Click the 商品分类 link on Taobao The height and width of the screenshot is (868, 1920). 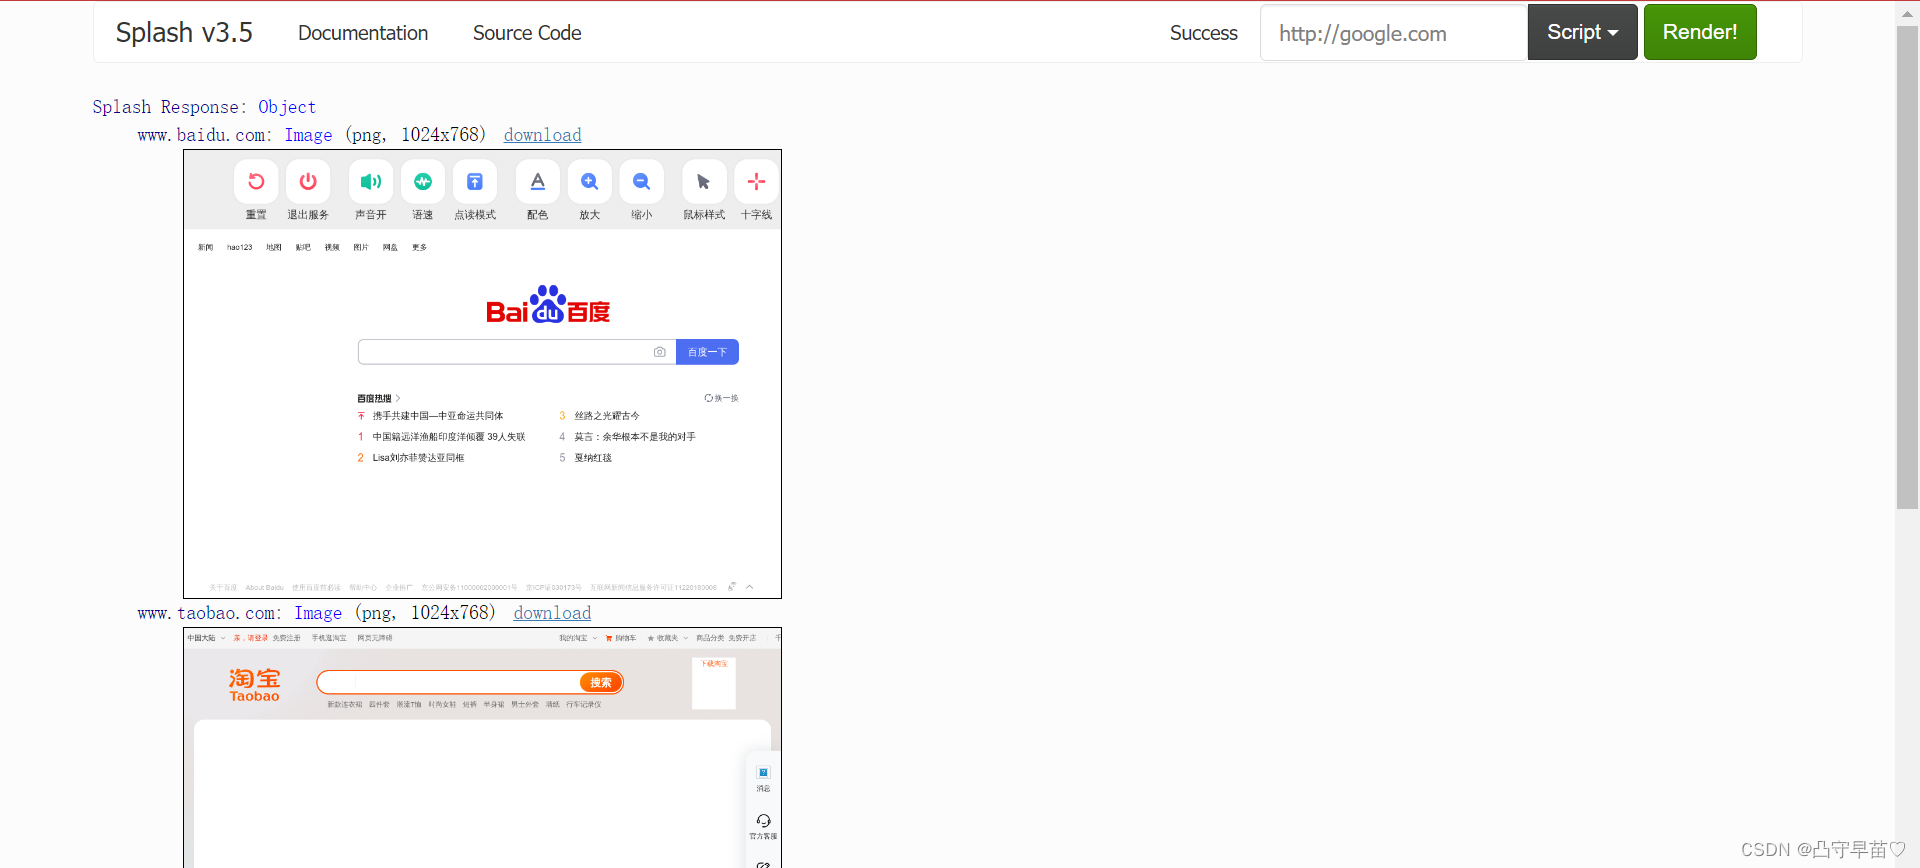(710, 638)
